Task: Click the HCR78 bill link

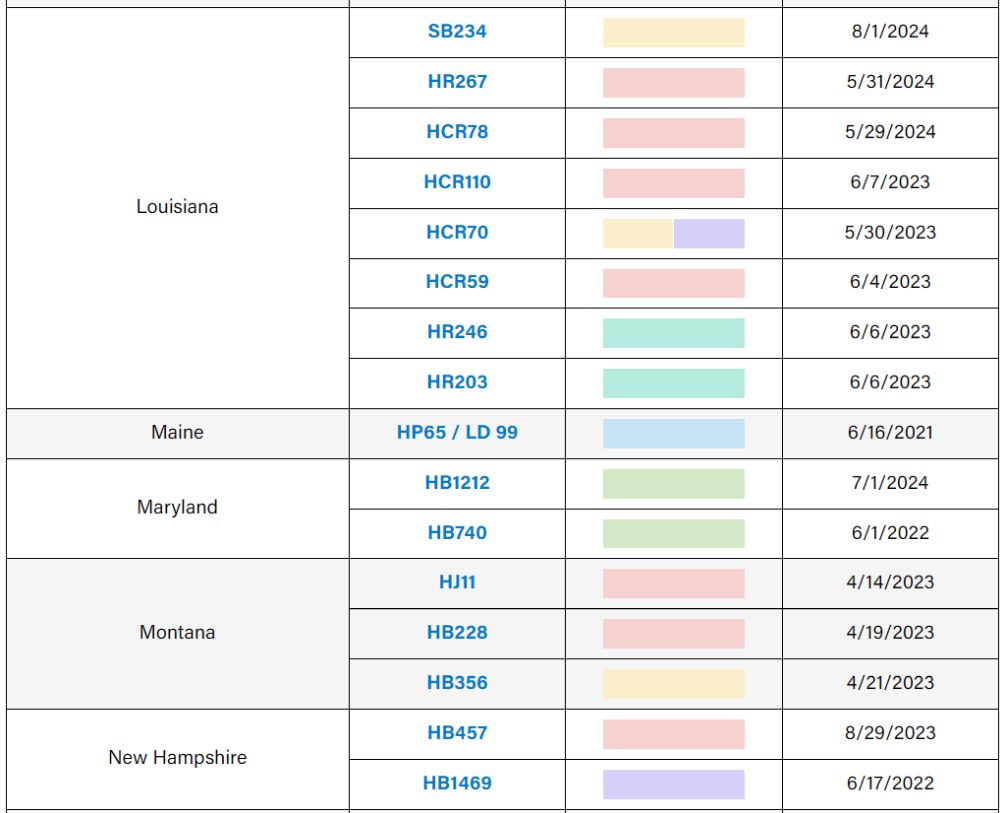Action: click(457, 132)
